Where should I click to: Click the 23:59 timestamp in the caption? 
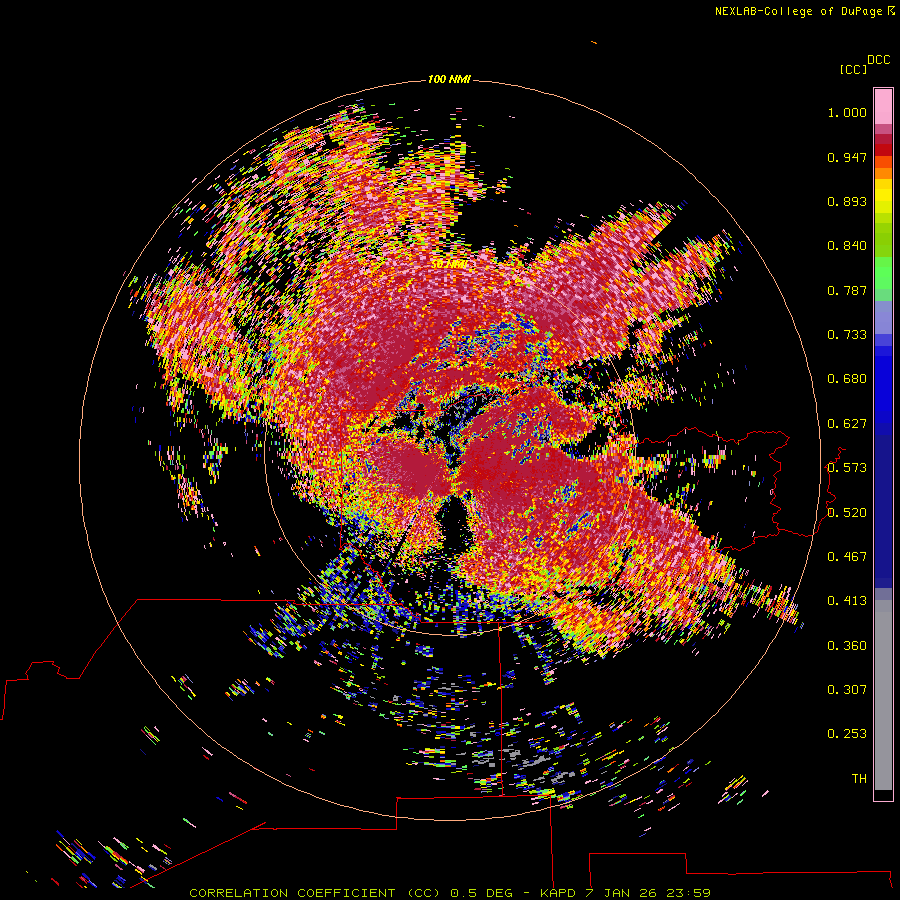[688, 893]
